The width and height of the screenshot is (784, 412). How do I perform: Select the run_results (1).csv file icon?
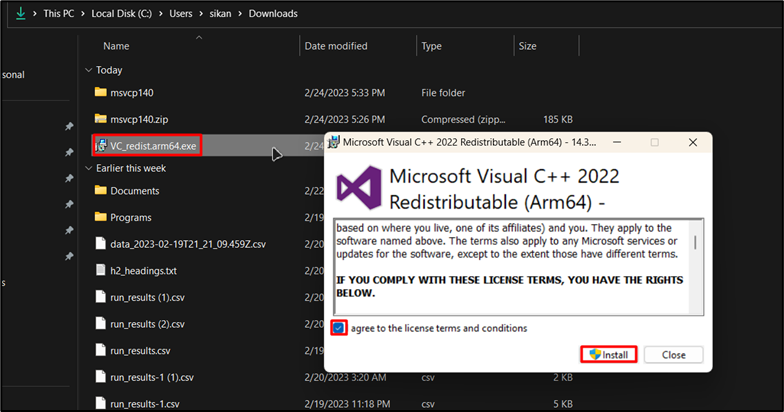100,296
